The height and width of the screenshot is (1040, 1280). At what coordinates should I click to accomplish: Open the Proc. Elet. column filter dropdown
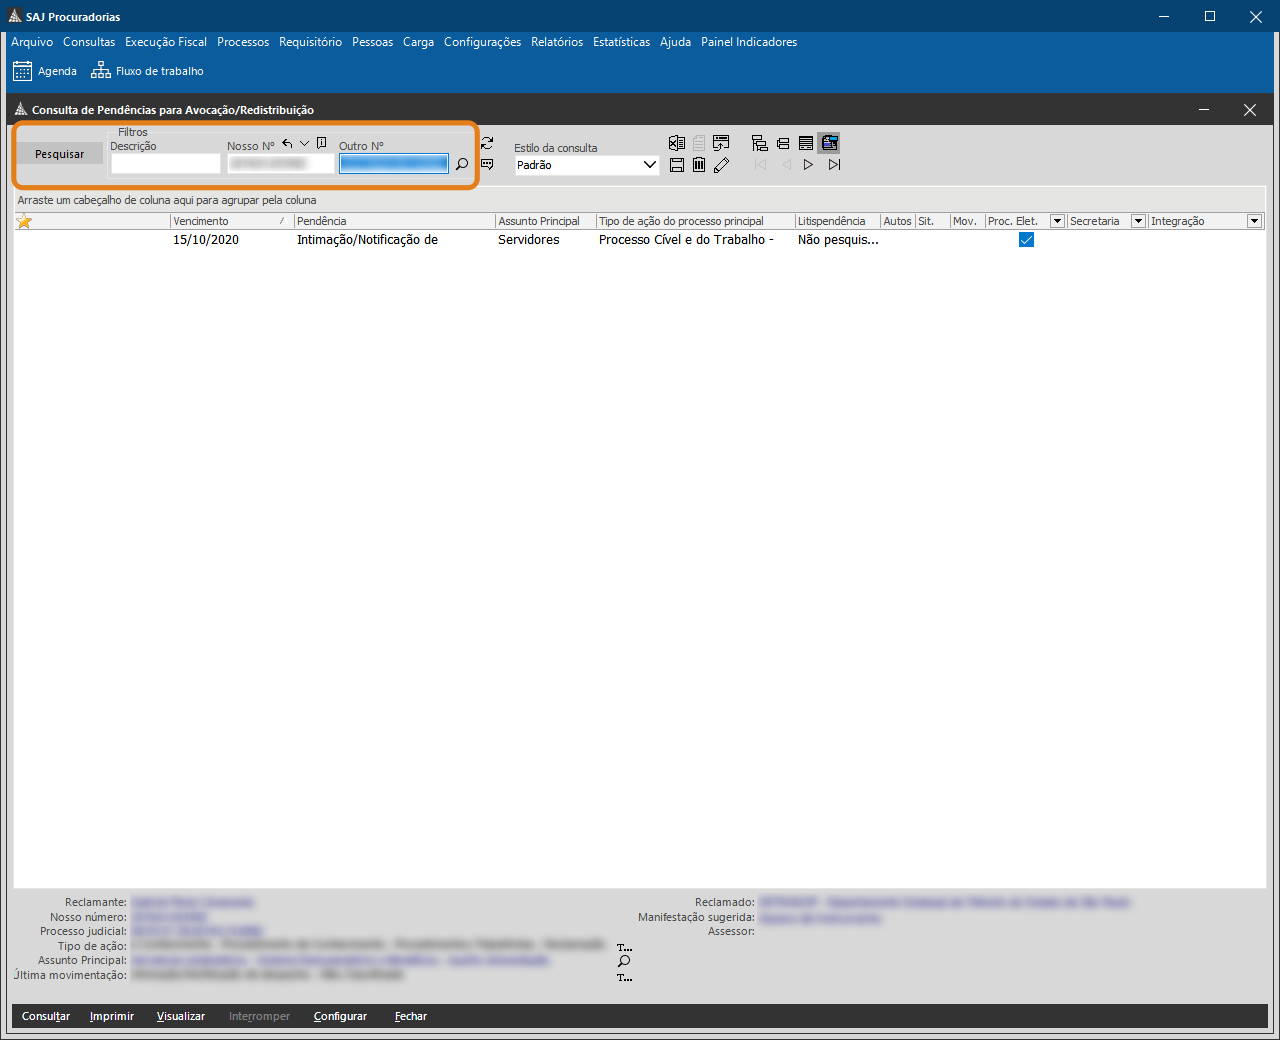coord(1057,221)
